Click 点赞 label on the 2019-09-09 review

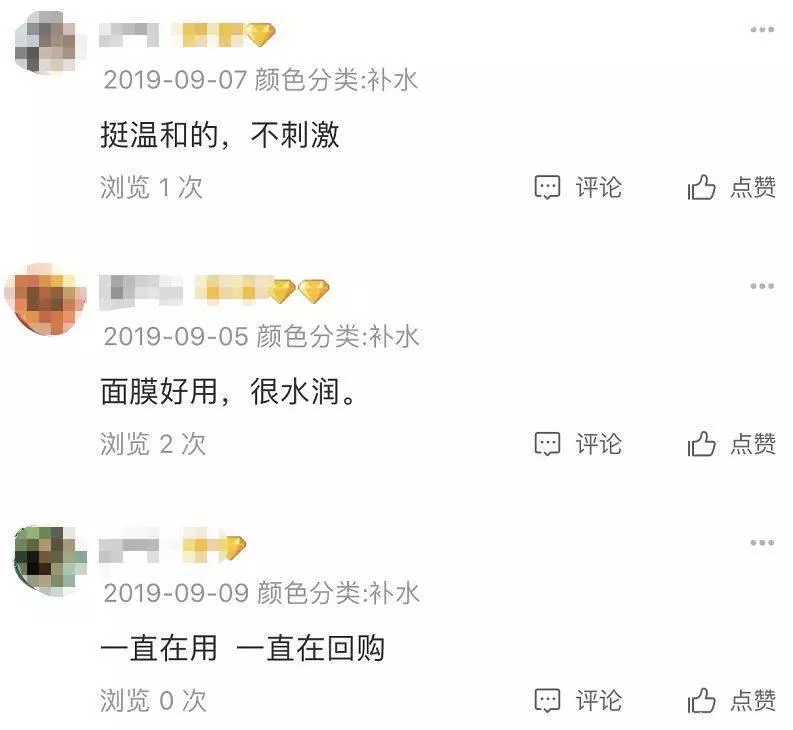753,700
